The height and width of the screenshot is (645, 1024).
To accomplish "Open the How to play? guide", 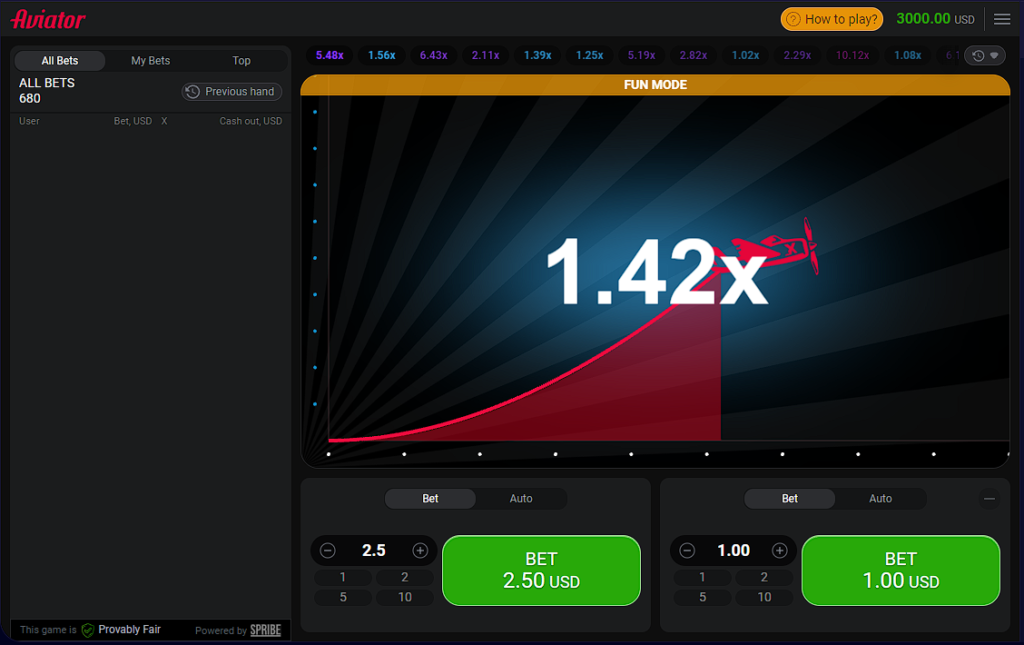I will 832,19.
